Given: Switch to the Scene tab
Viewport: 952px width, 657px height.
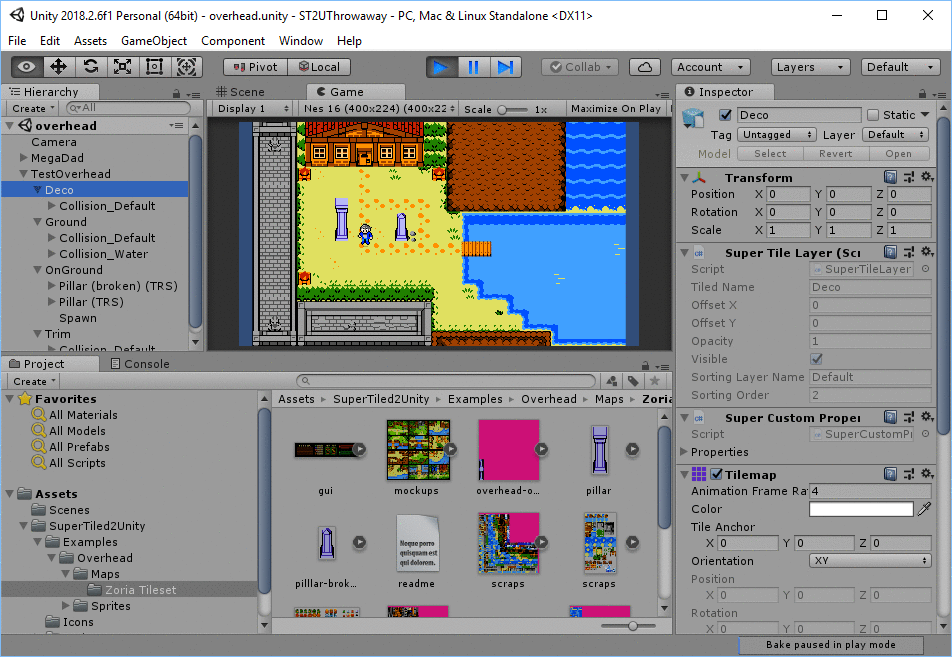Looking at the screenshot, I should [x=240, y=92].
